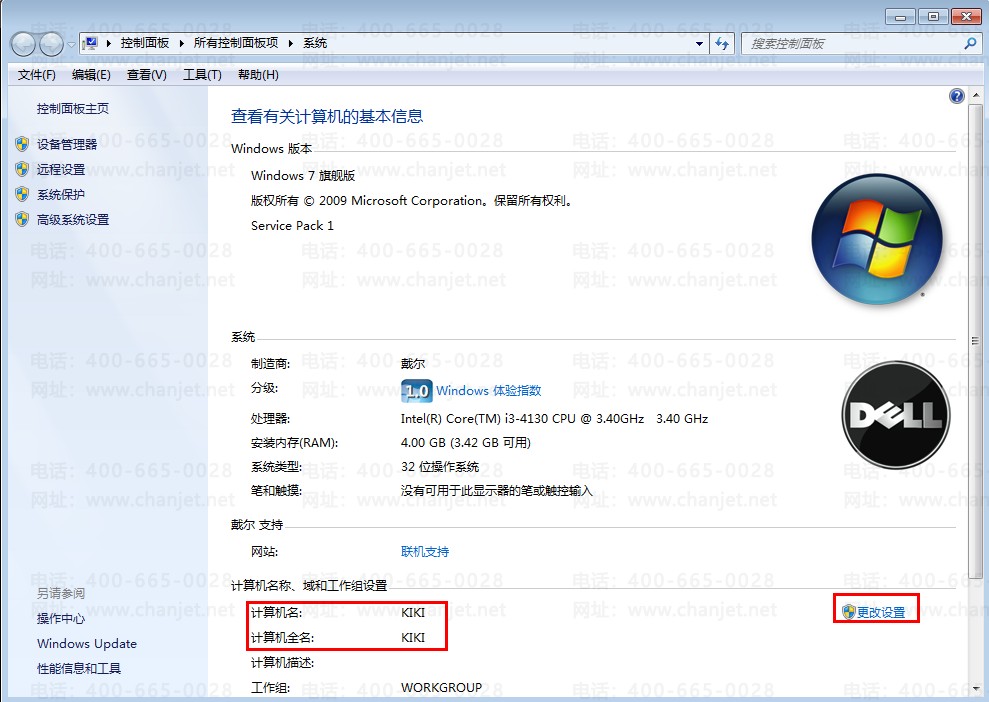Click KIKI value next to 计算机名
The height and width of the screenshot is (702, 989).
[x=413, y=612]
